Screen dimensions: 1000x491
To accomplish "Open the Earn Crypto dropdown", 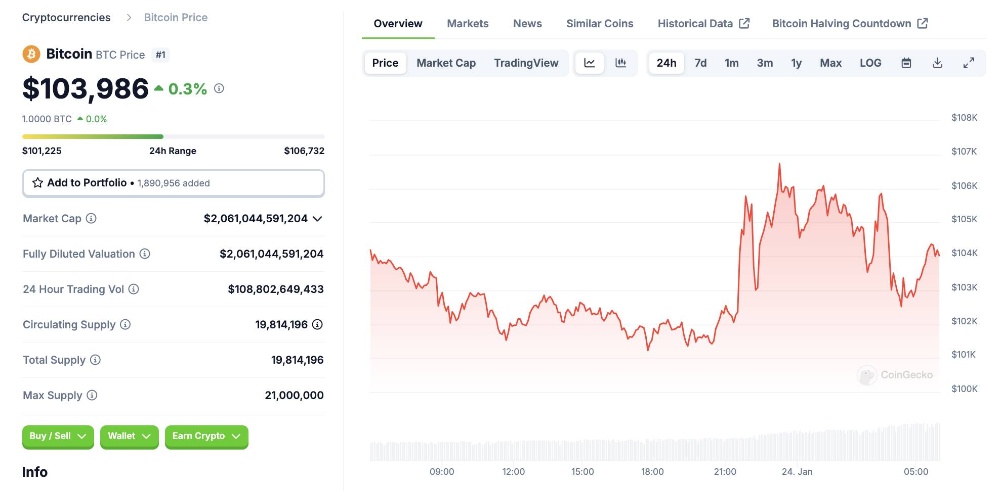I will pyautogui.click(x=206, y=436).
